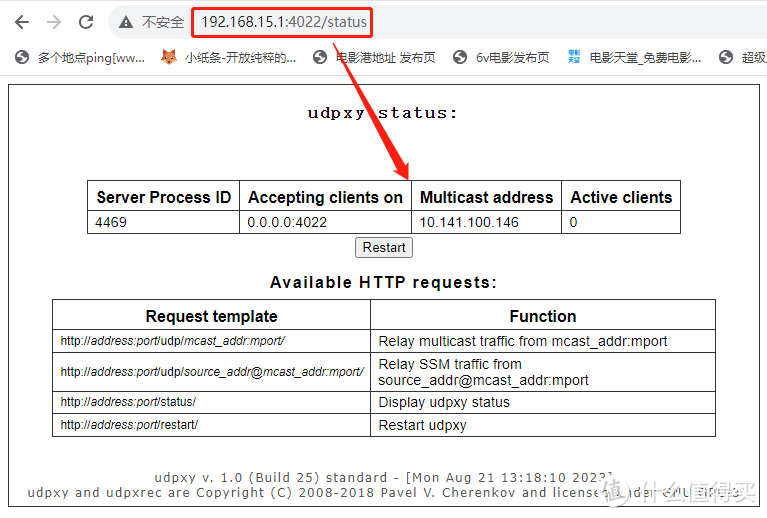Select the Server Process ID header
Screen dimensions: 767x518
click(x=163, y=197)
